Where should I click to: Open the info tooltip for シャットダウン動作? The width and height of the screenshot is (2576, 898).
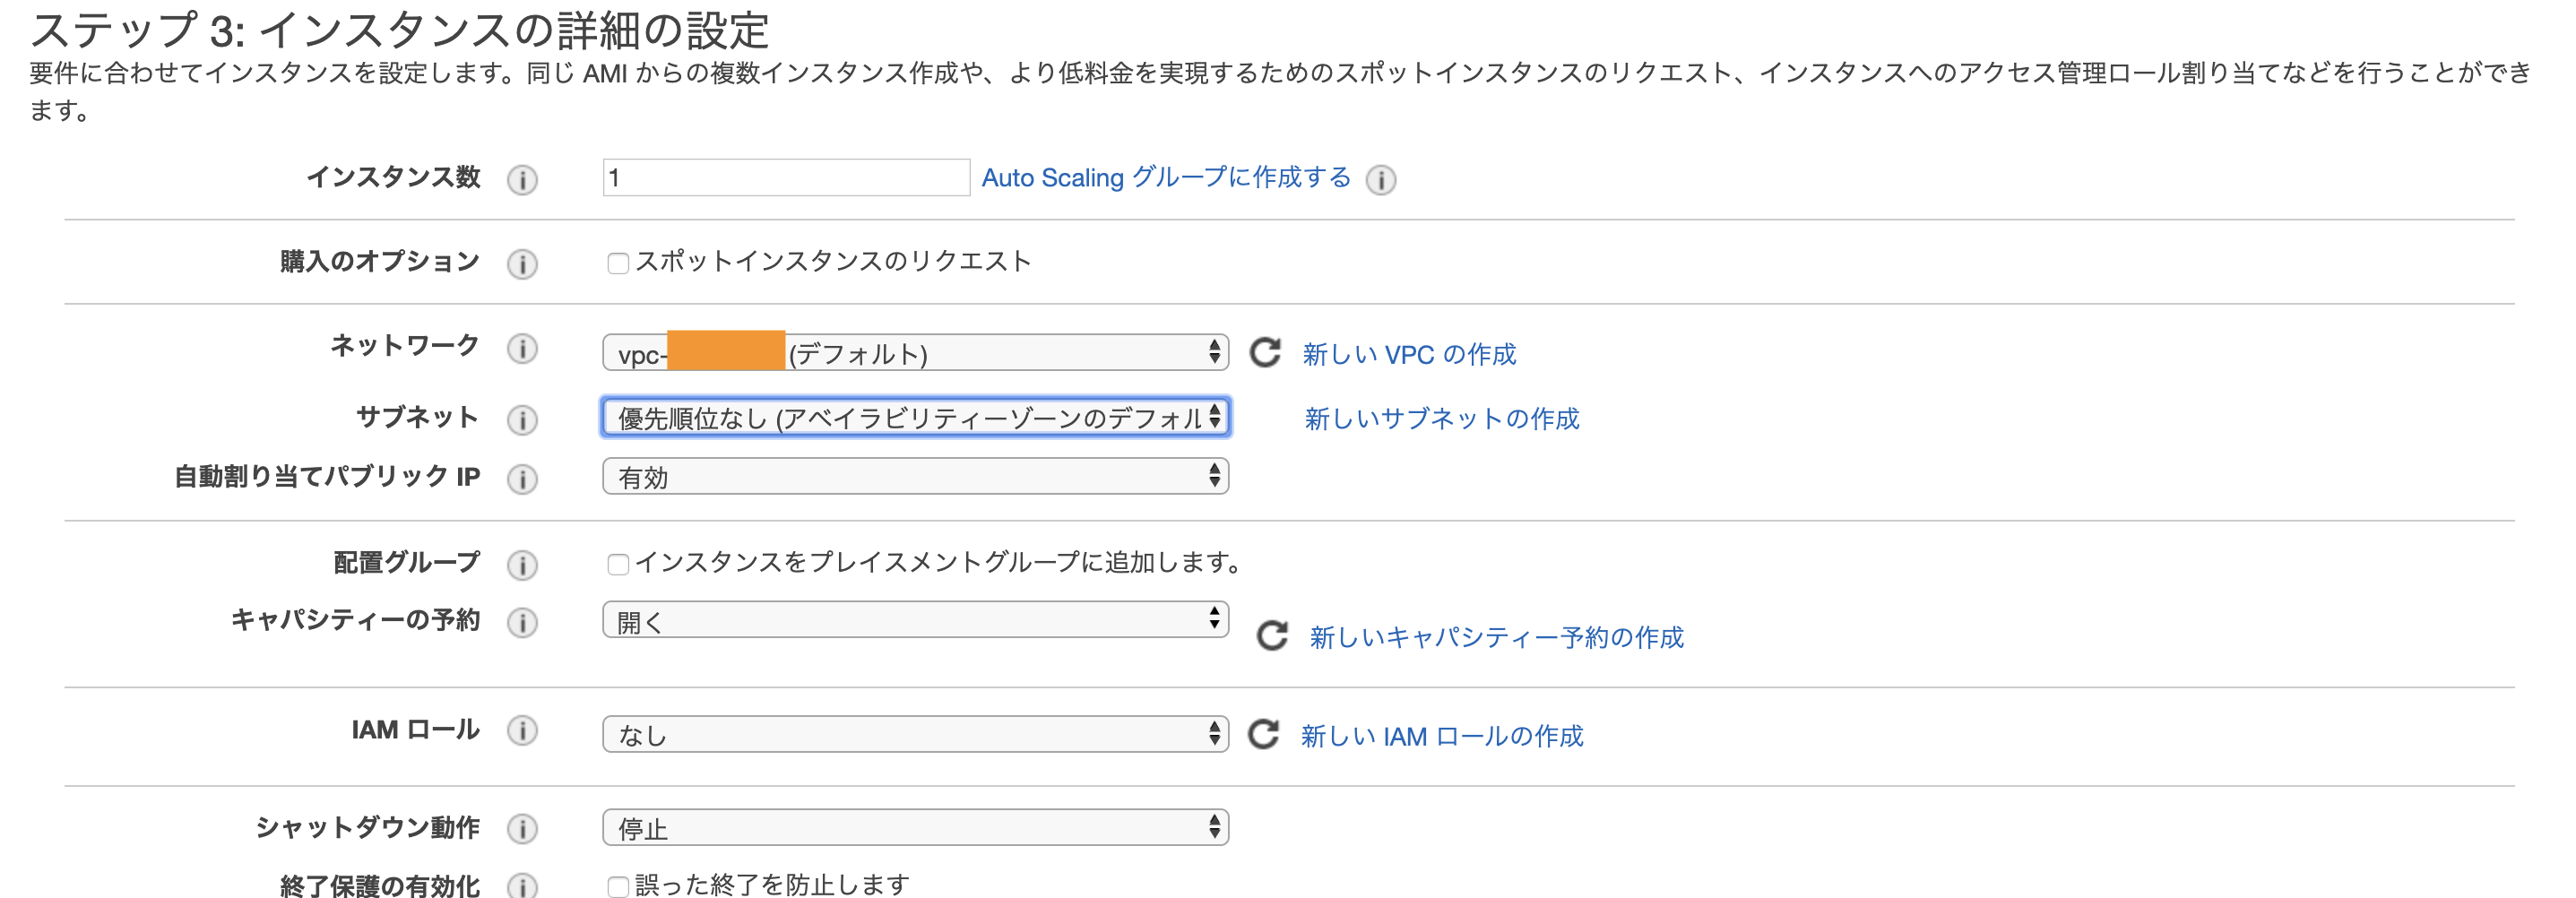pos(522,828)
